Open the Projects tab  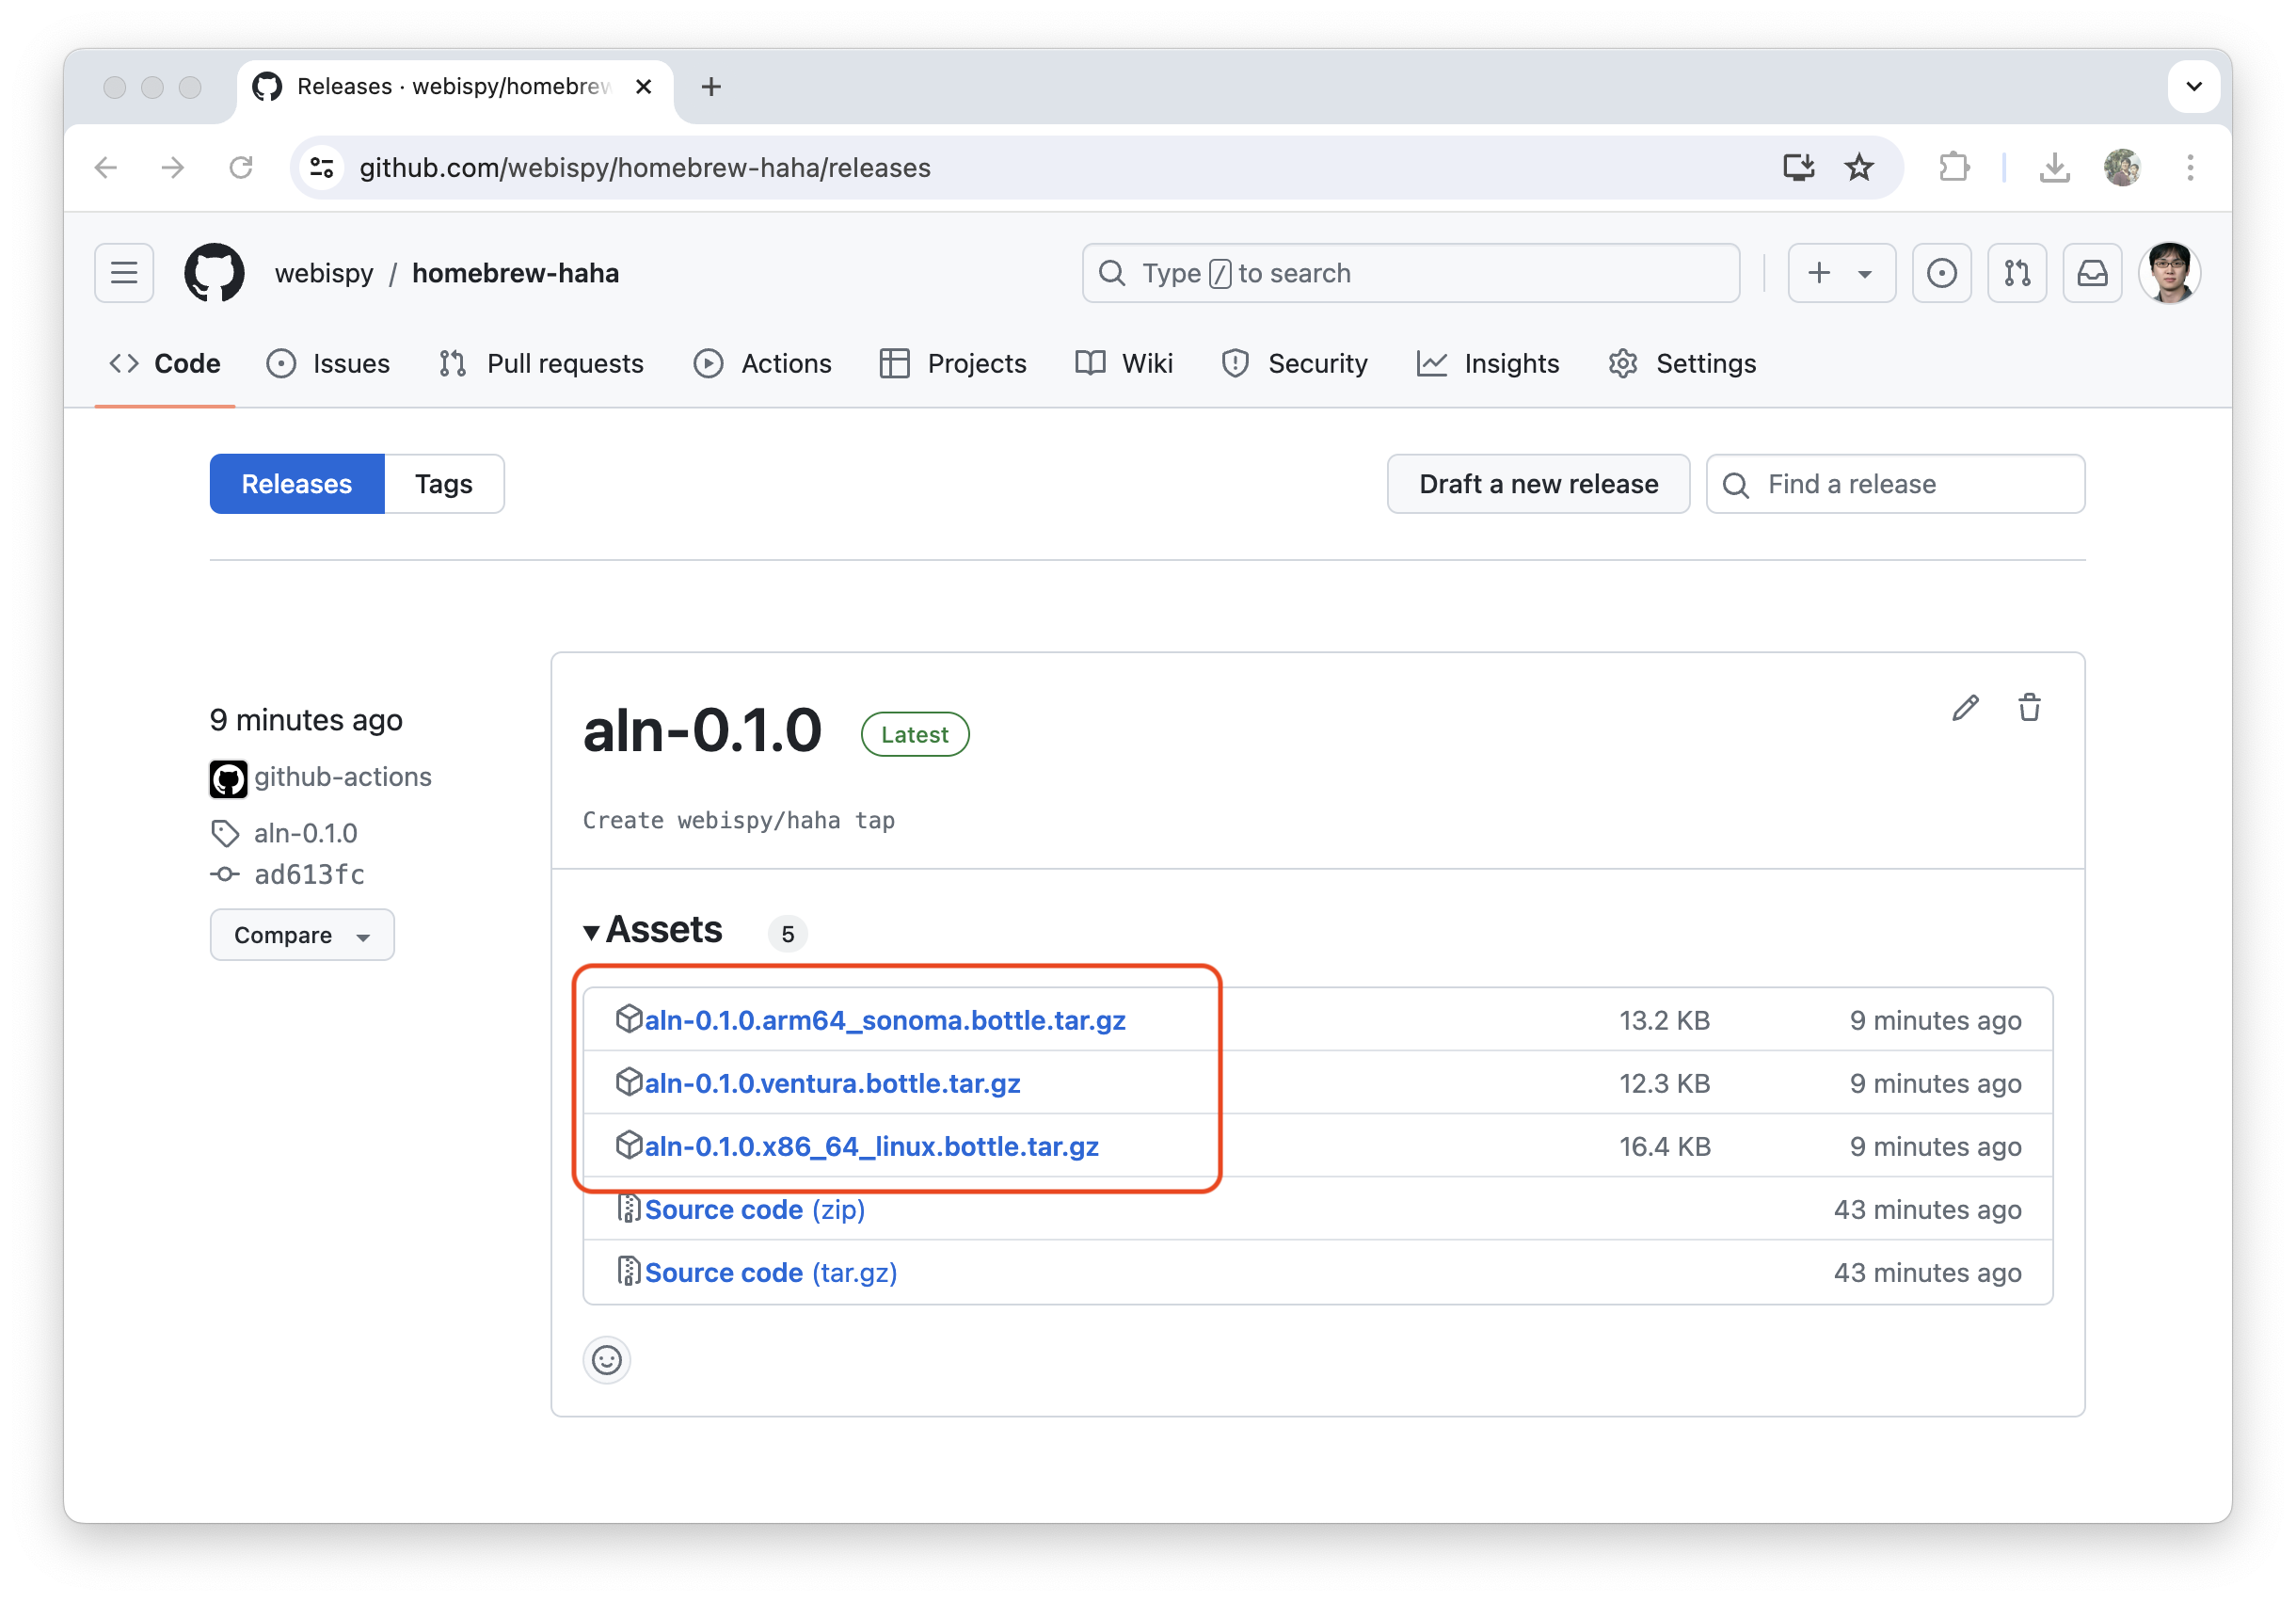953,364
